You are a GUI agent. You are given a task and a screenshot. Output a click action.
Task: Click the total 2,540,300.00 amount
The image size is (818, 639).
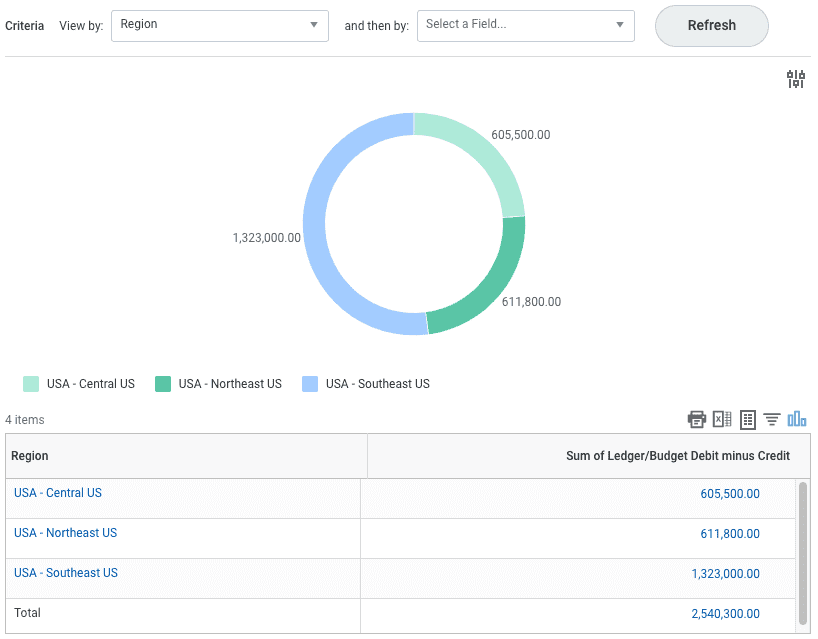point(725,614)
